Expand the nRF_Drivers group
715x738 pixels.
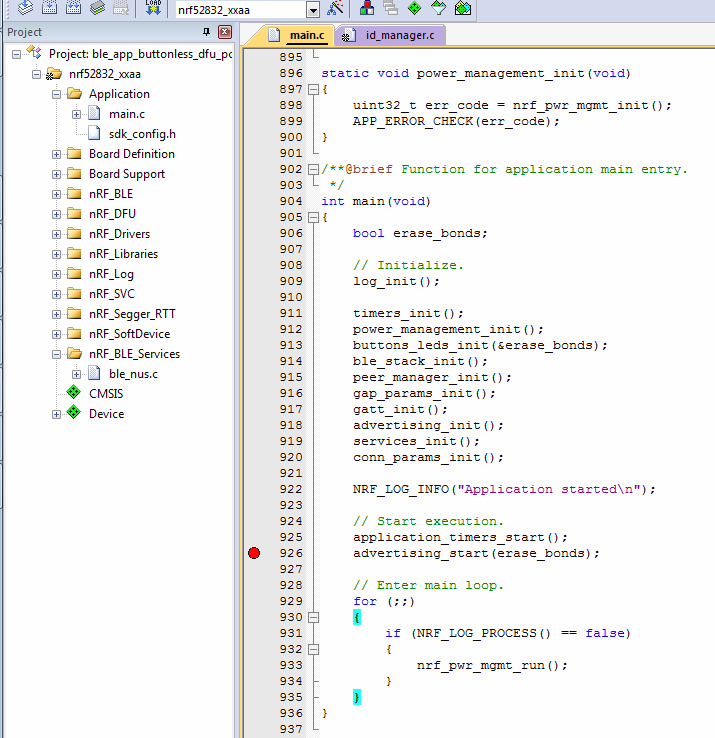pyautogui.click(x=56, y=234)
